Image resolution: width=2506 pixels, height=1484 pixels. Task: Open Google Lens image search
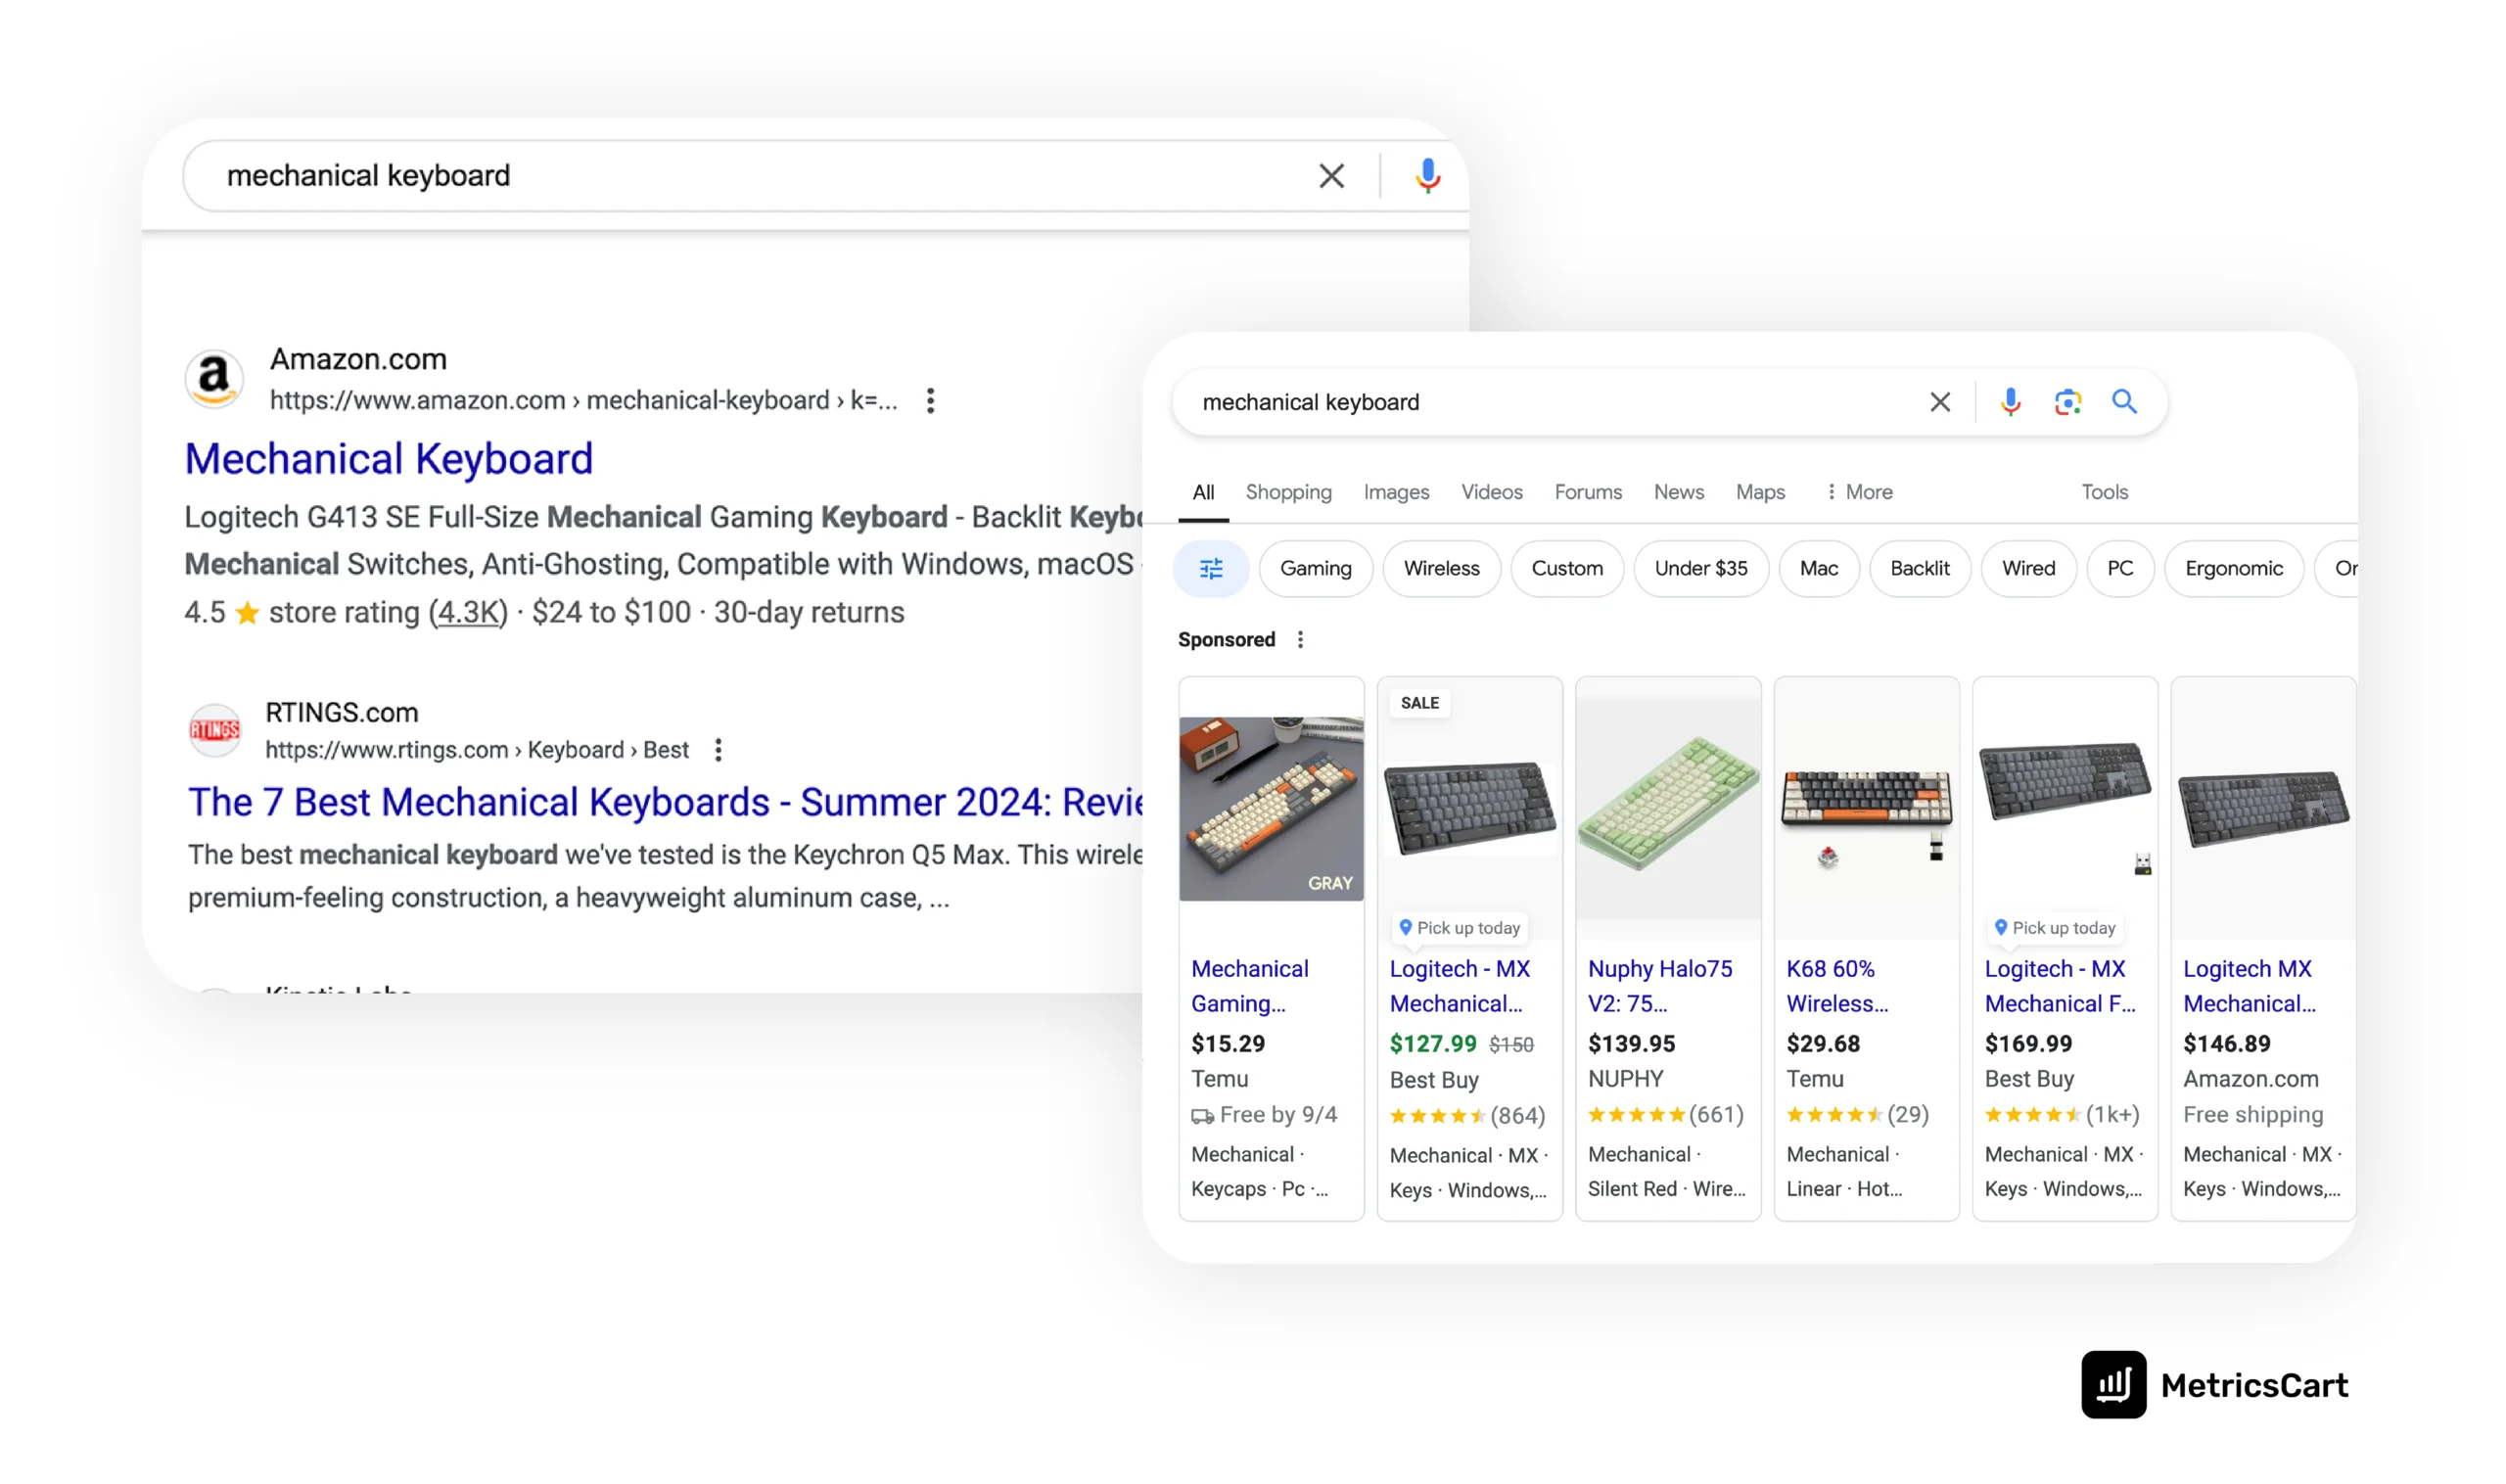tap(2067, 402)
